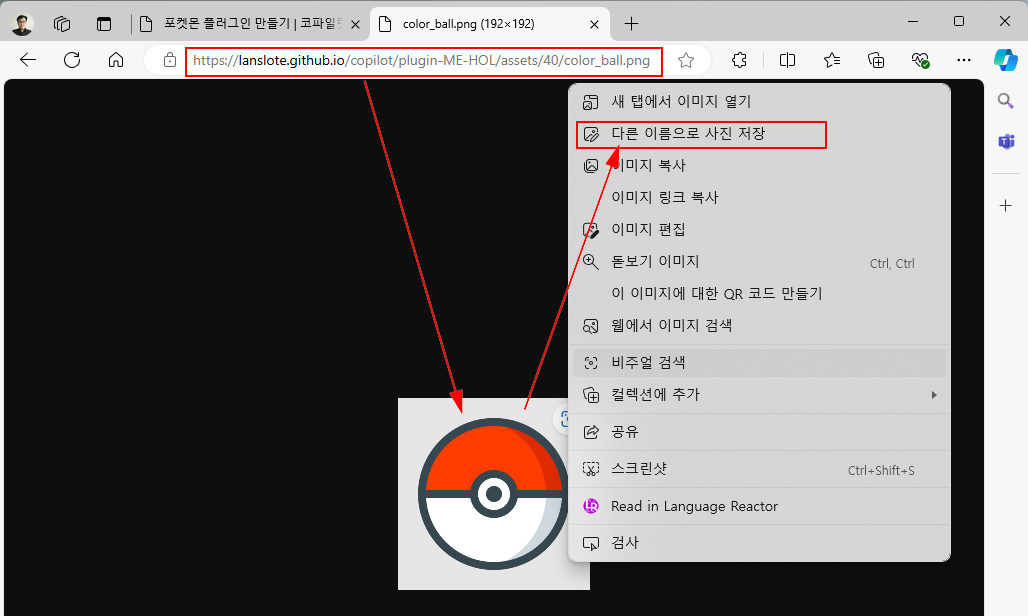The height and width of the screenshot is (616, 1028).
Task: Choose 새 탭에서 이미지 열기
Action: pos(760,102)
